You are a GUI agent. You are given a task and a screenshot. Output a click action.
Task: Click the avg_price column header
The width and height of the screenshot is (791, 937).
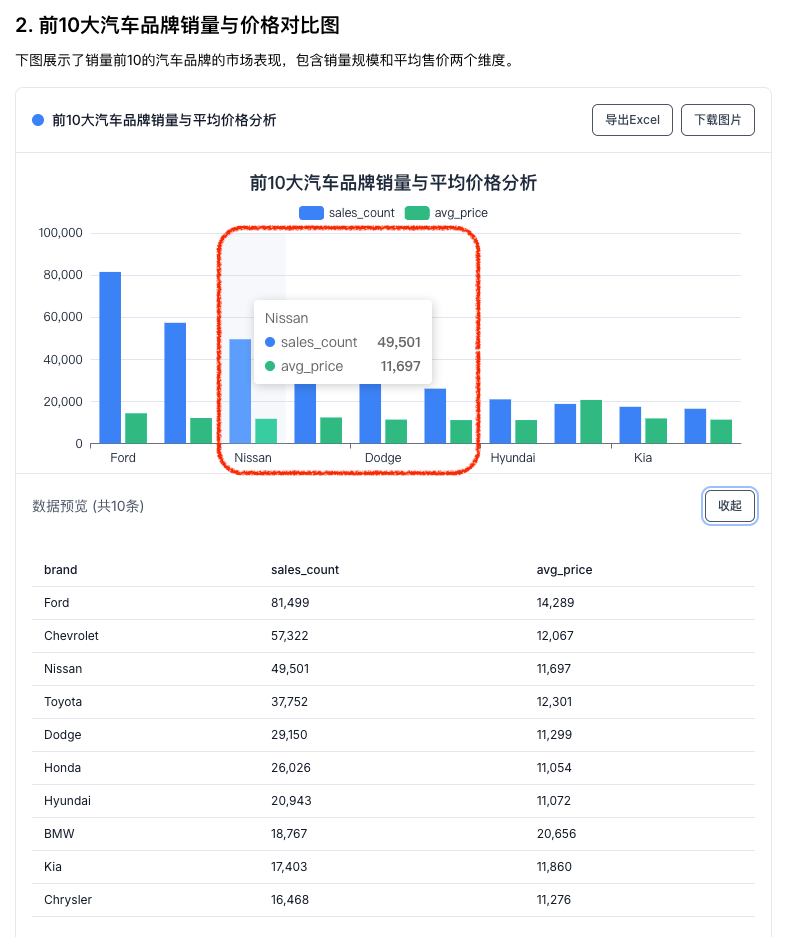click(564, 569)
